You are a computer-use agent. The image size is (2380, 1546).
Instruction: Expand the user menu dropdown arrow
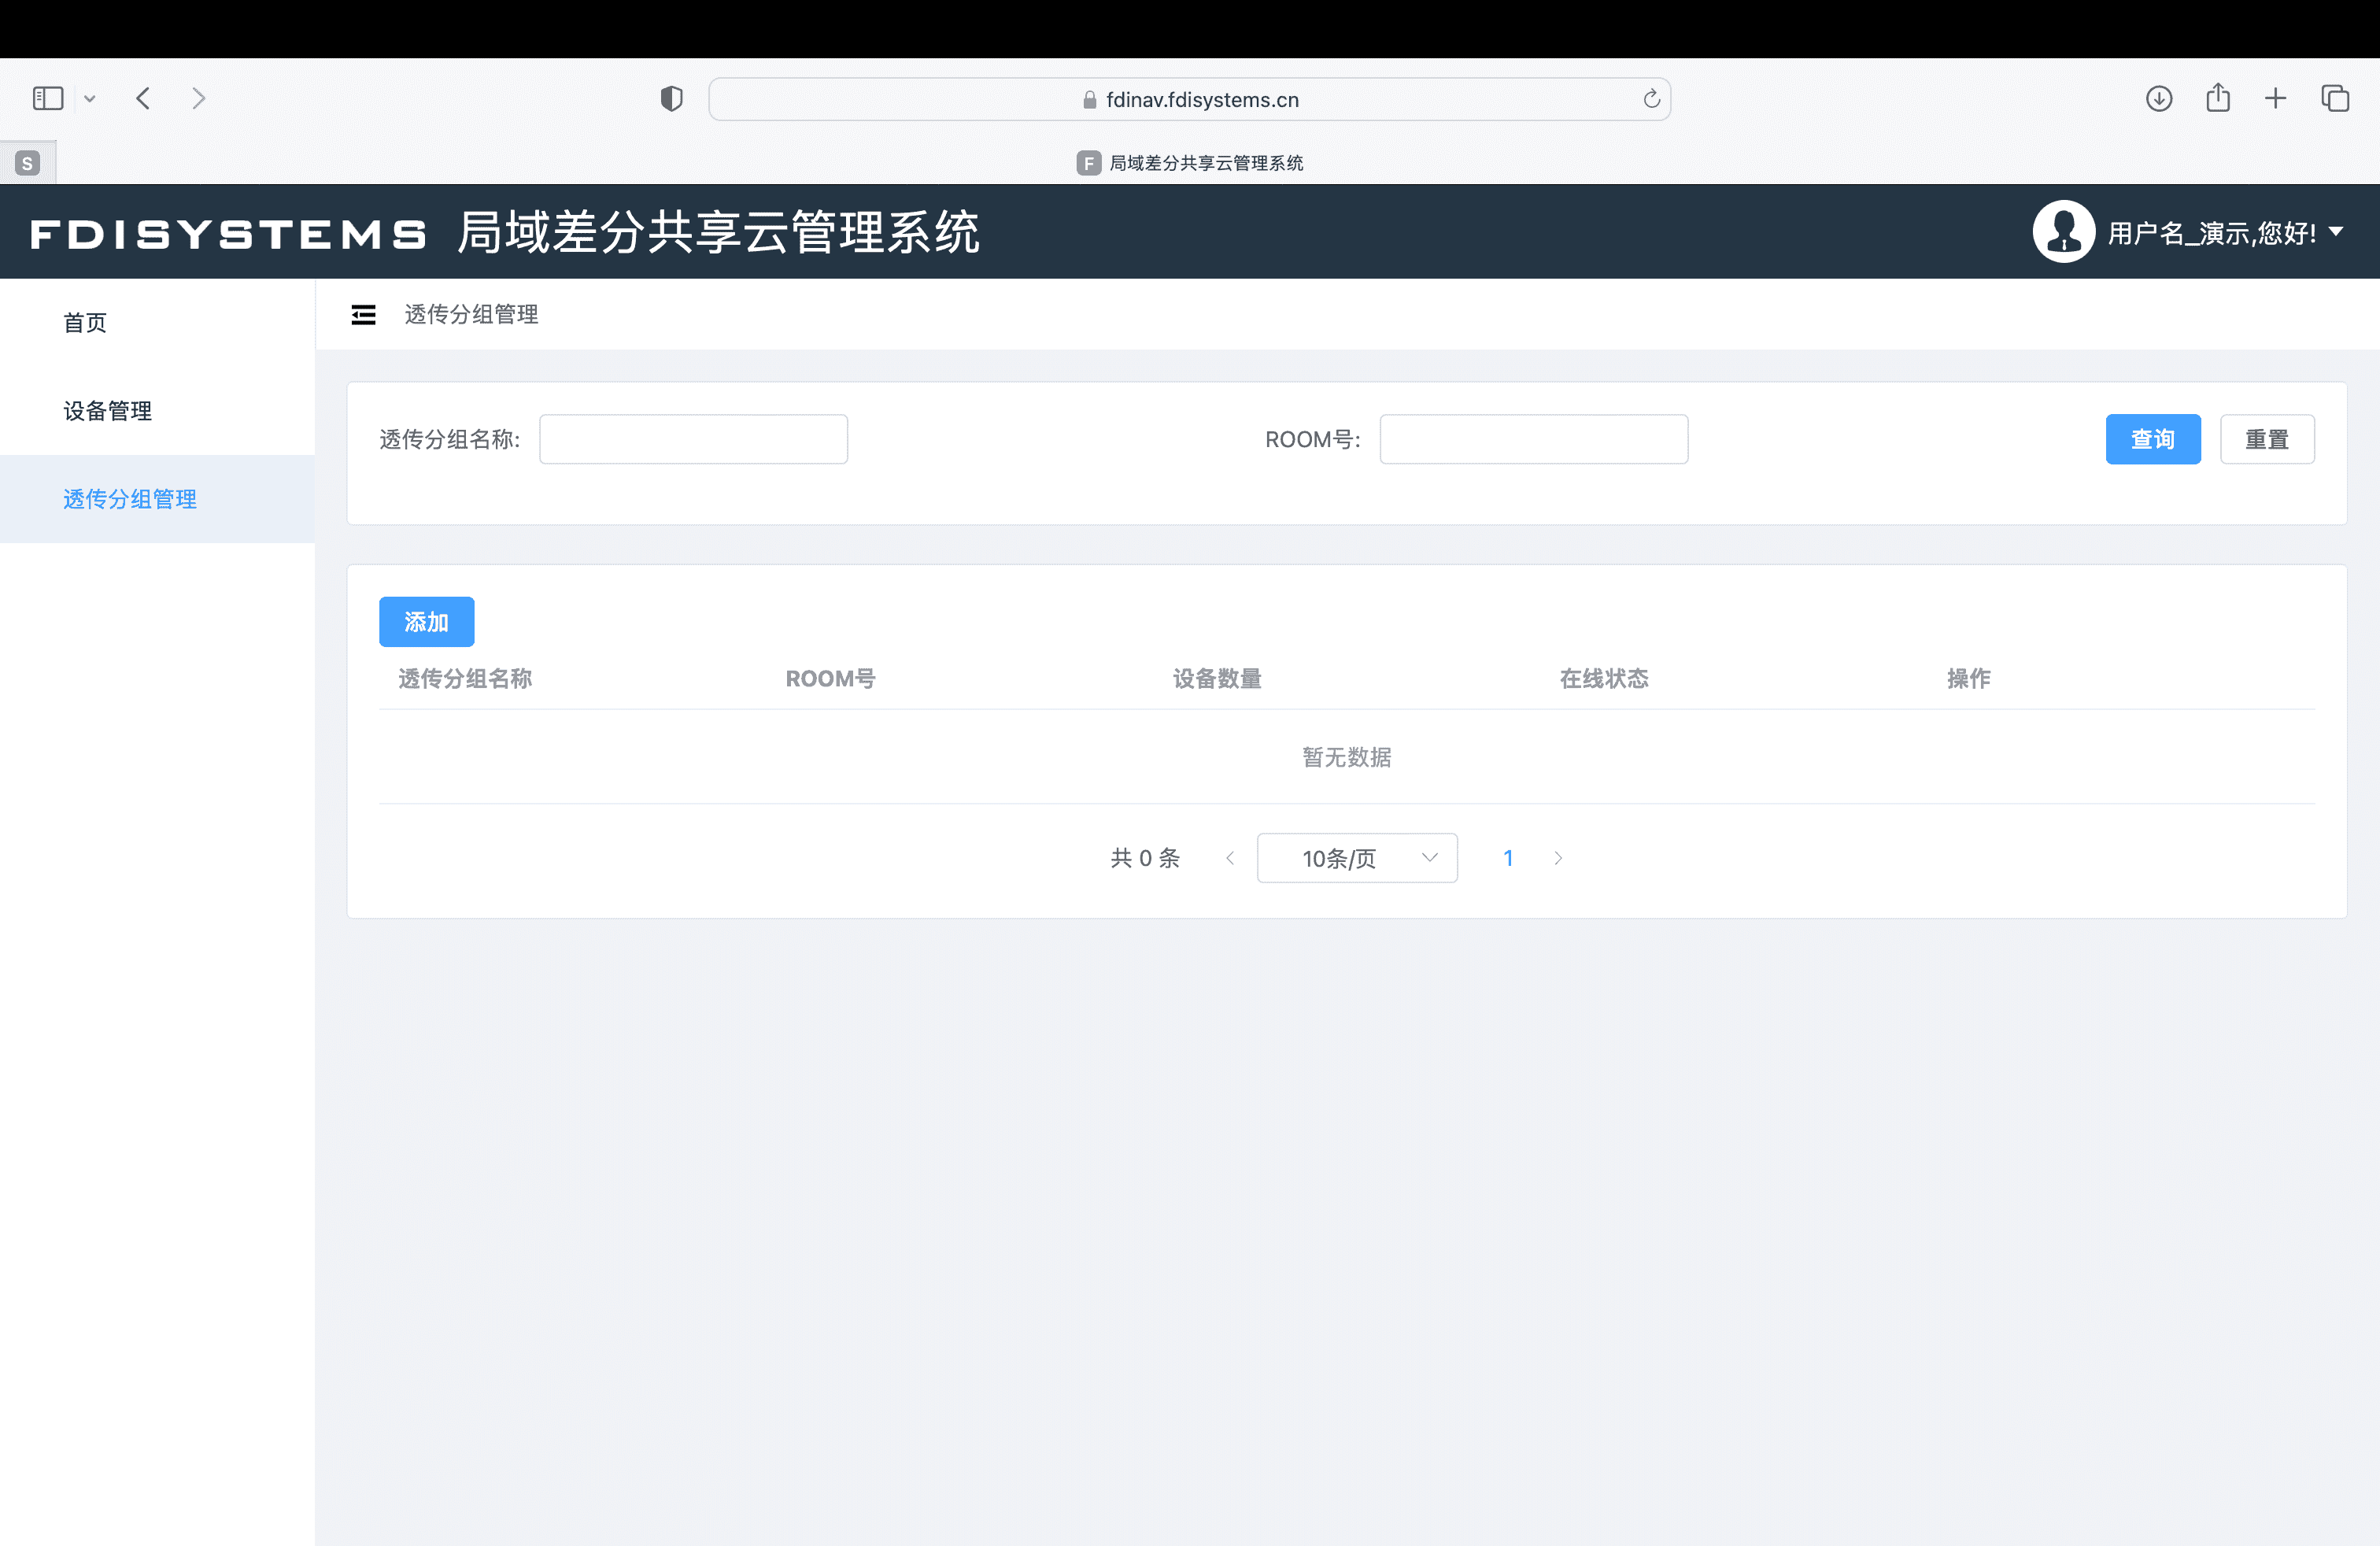coord(2336,232)
